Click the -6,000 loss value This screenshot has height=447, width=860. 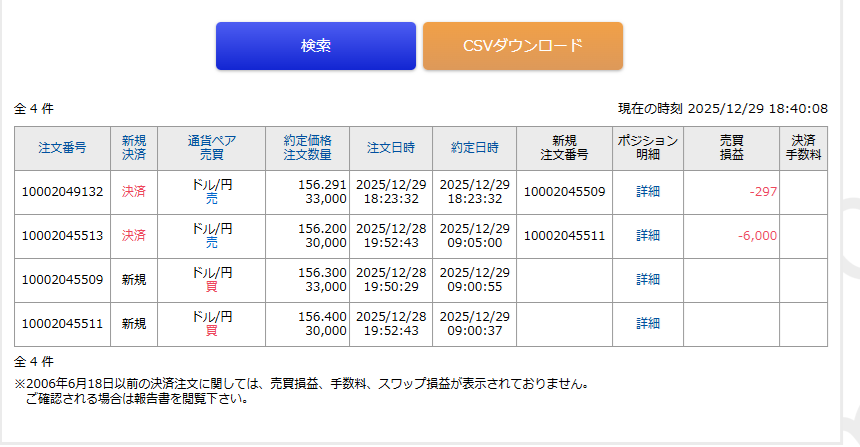click(756, 236)
